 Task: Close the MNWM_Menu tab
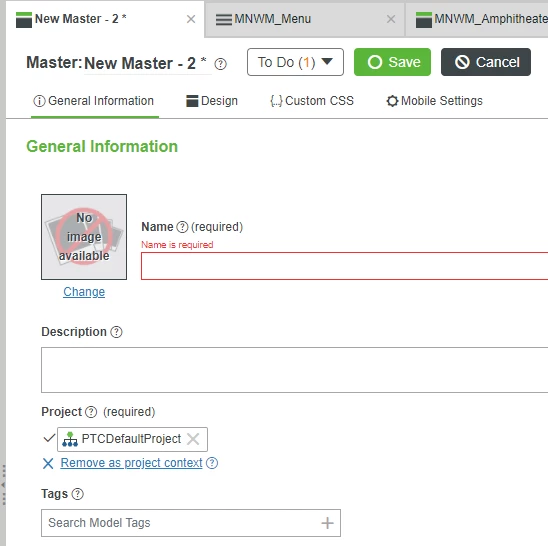tap(391, 19)
